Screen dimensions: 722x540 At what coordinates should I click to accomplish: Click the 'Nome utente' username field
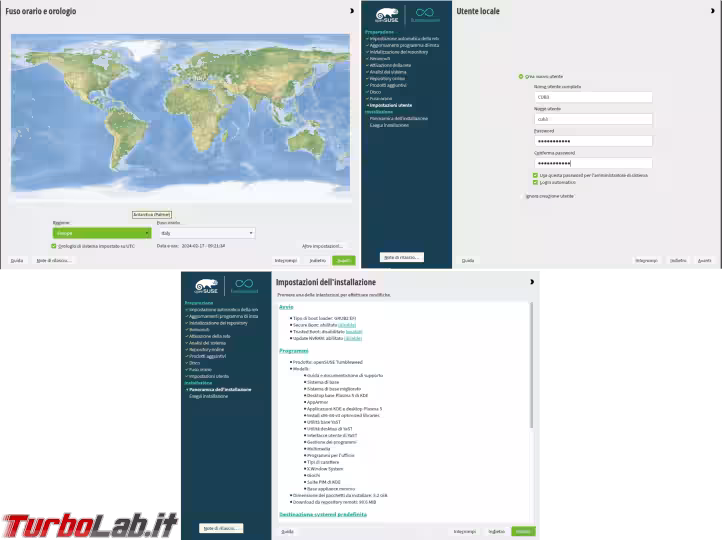point(593,119)
